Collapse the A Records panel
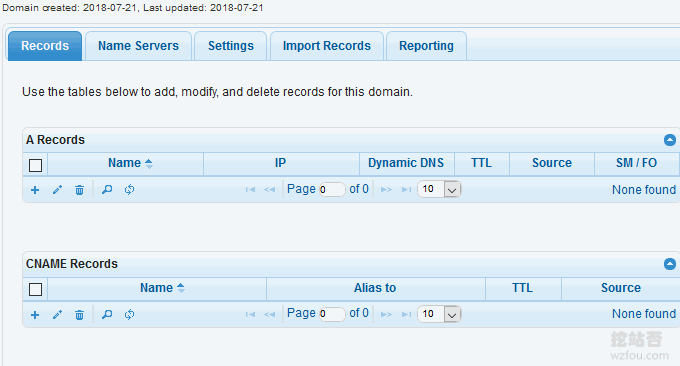Viewport: 680px width, 366px height. point(670,140)
